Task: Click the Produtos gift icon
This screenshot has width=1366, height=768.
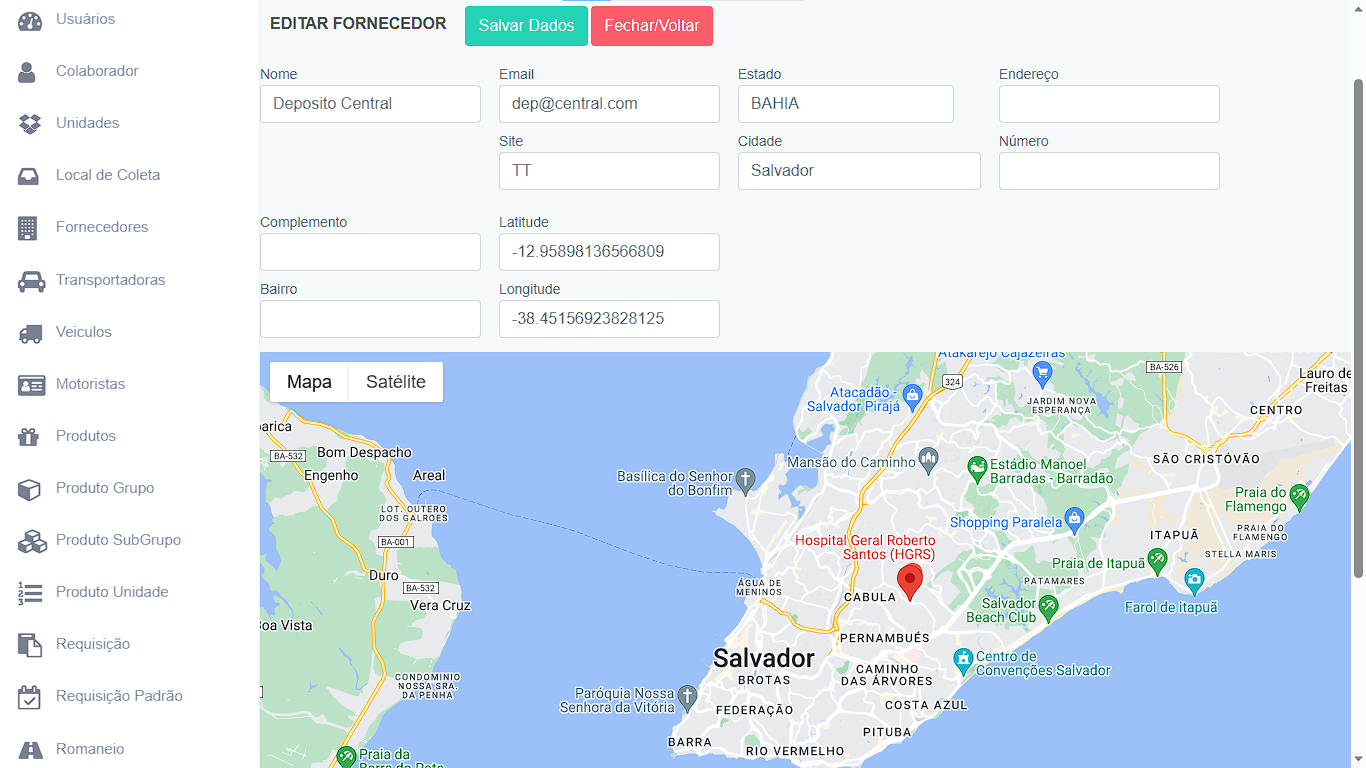Action: click(x=29, y=437)
